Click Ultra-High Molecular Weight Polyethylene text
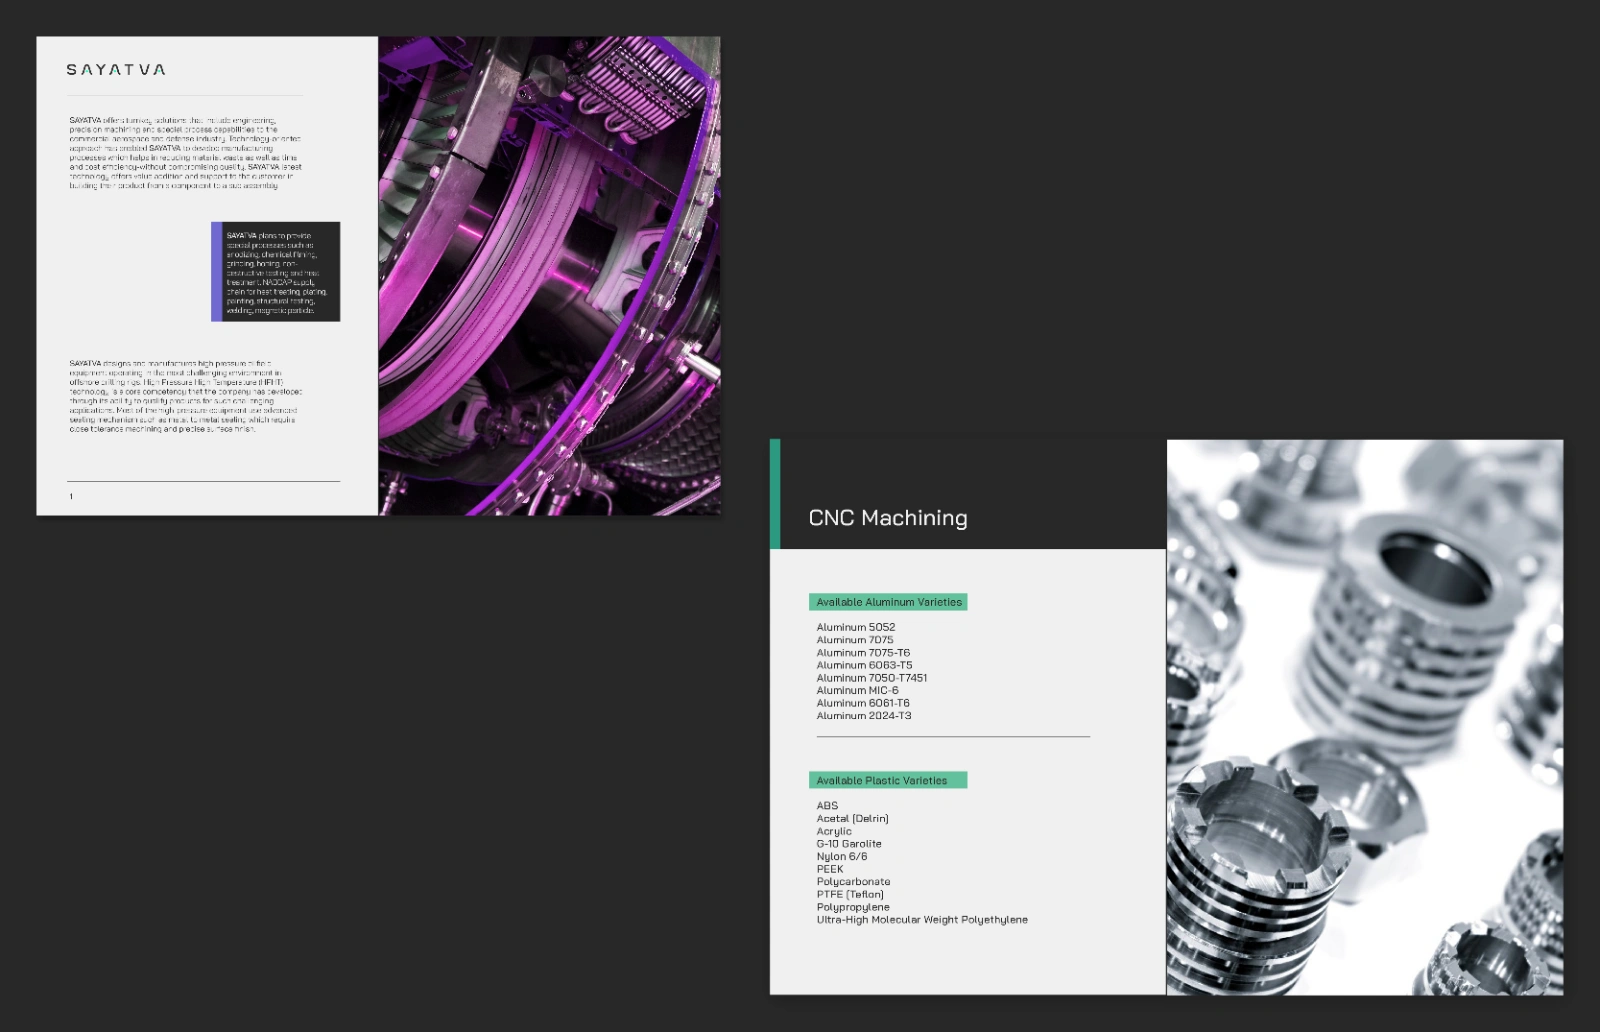The image size is (1600, 1032). click(921, 920)
